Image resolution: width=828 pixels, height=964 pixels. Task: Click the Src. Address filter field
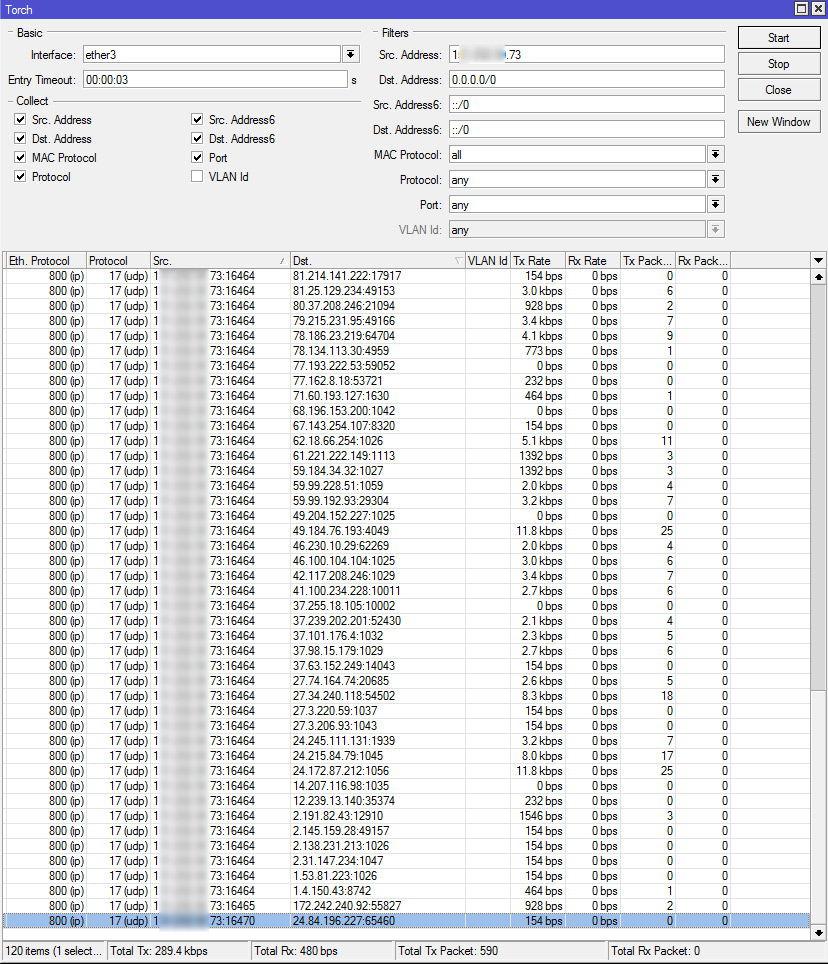(x=586, y=54)
